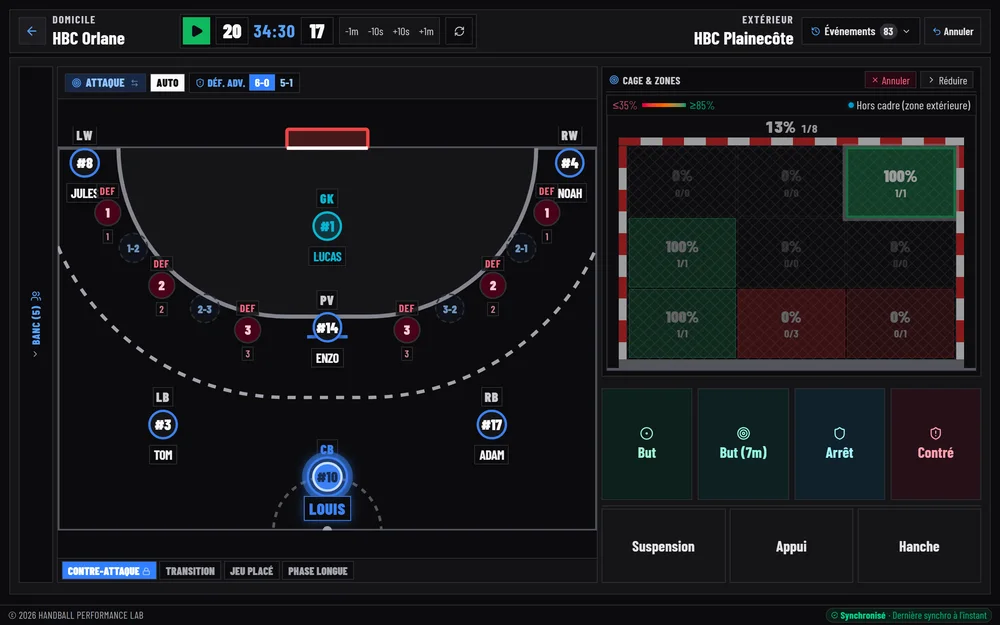Toggle the AUTO mode button

tap(167, 83)
